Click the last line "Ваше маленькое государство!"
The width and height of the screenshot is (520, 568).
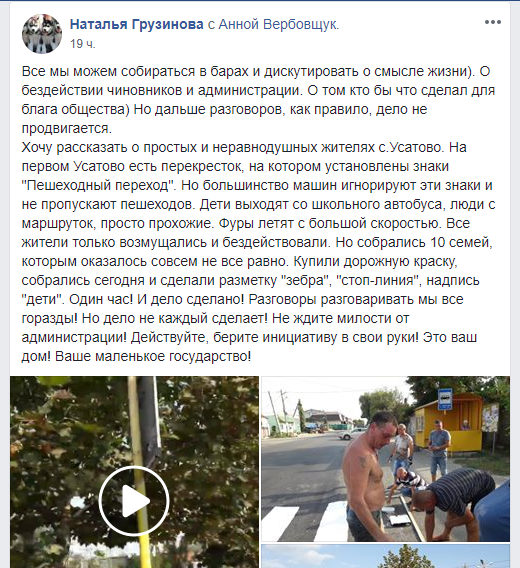153,356
